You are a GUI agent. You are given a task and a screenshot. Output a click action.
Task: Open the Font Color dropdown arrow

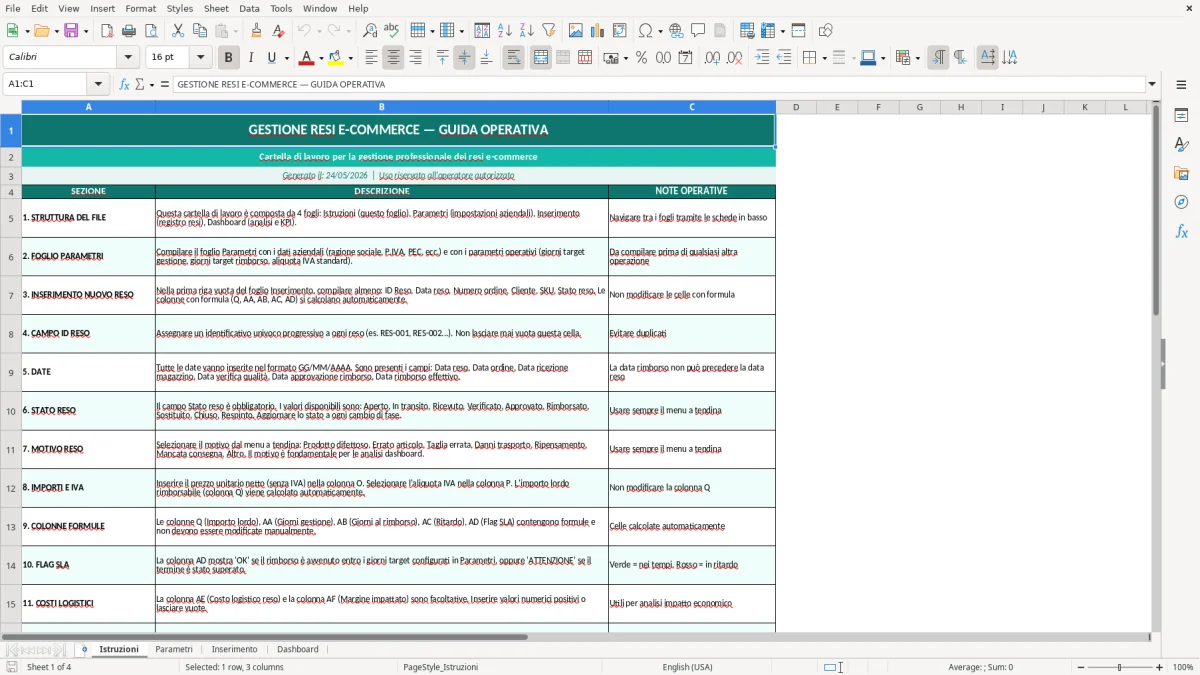click(321, 58)
